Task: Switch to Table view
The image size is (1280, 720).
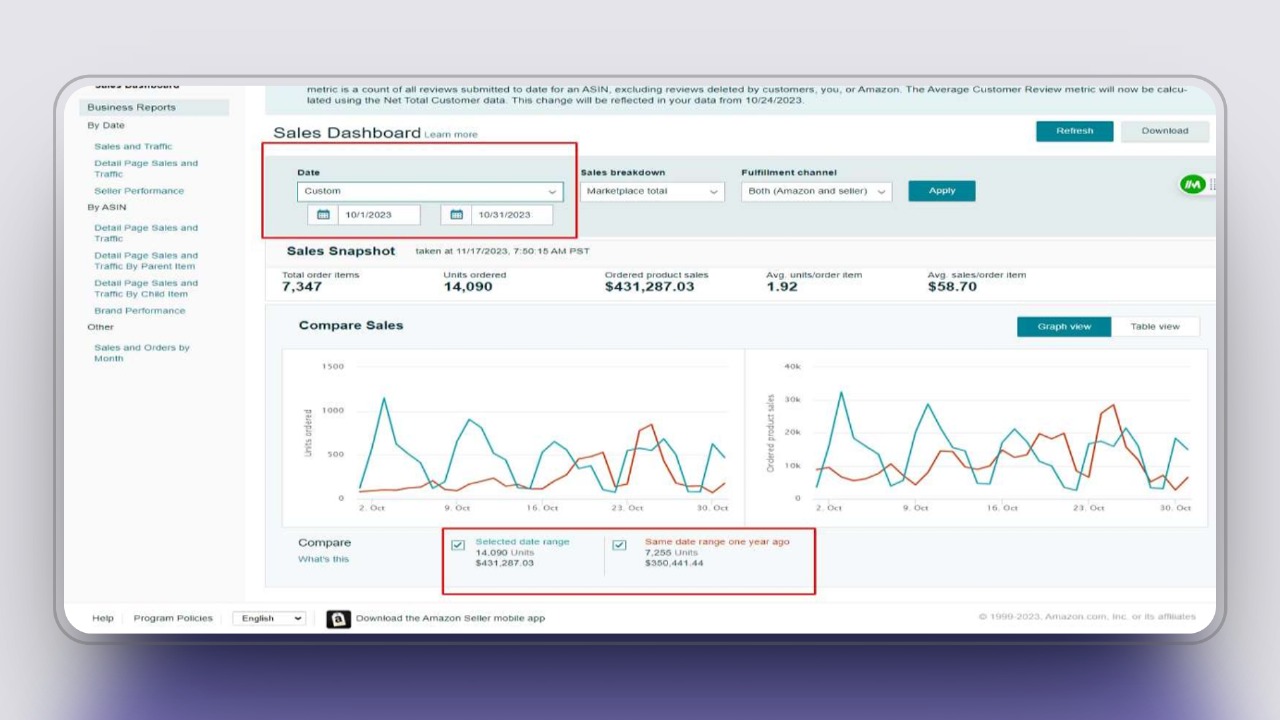Action: point(1154,327)
